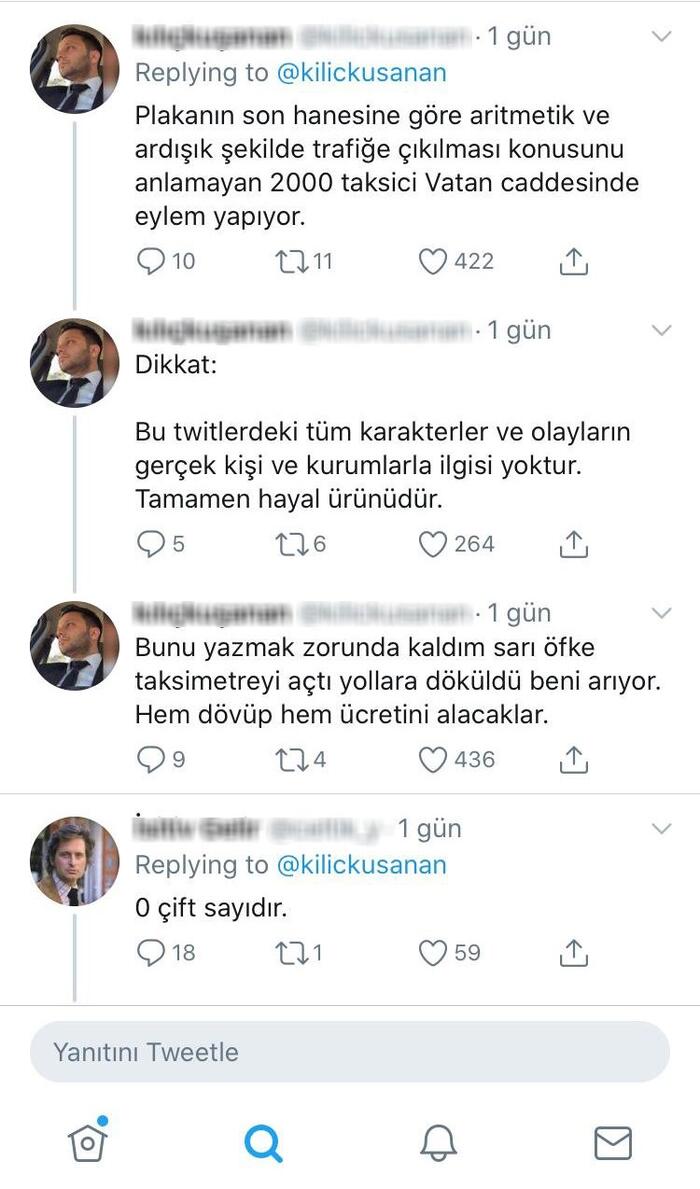
Task: Tap the 'Yanıtını Tweetle' reply field
Action: (349, 1052)
